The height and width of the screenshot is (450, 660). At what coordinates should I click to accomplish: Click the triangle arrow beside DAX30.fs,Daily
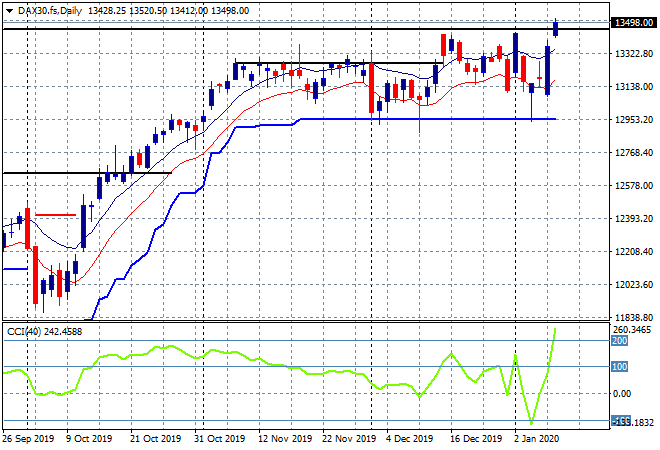point(9,11)
